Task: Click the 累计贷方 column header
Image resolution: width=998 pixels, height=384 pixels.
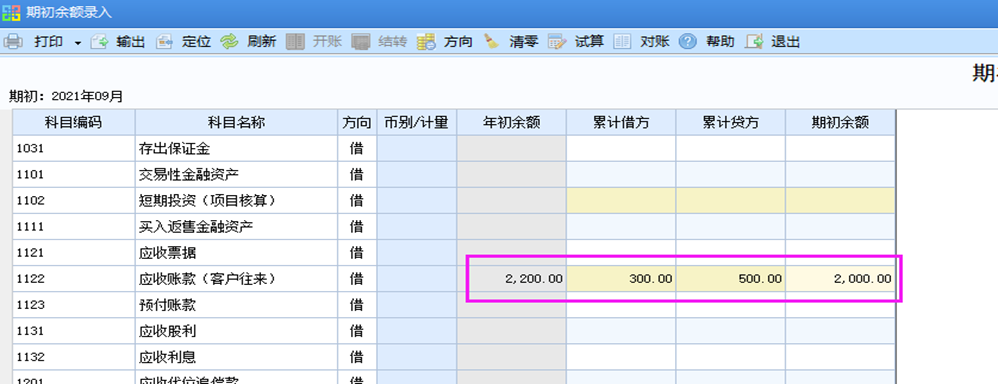Action: pos(731,122)
